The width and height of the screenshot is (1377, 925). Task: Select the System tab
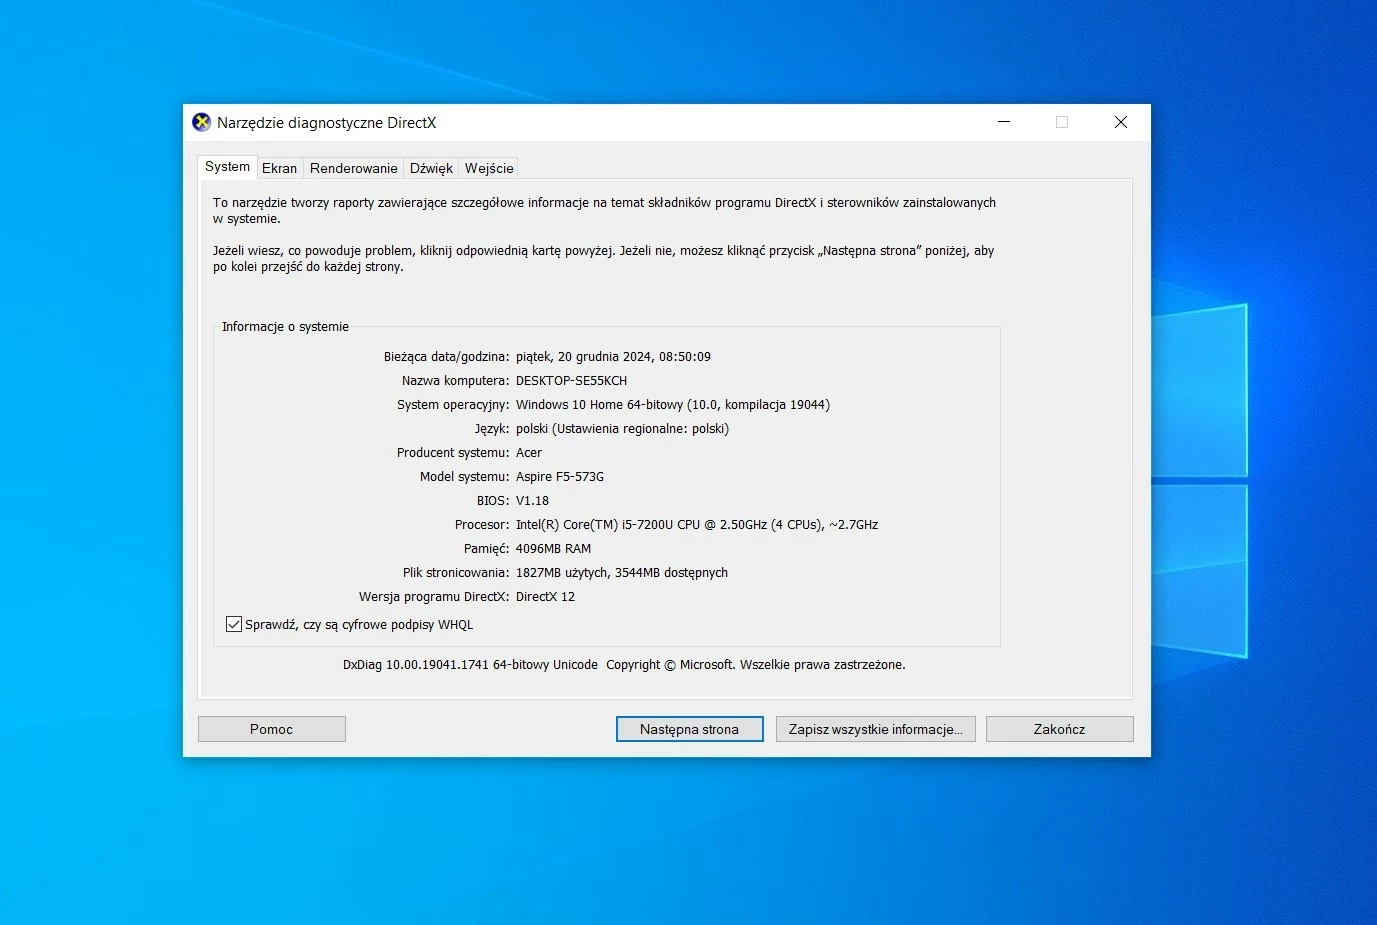click(x=227, y=167)
